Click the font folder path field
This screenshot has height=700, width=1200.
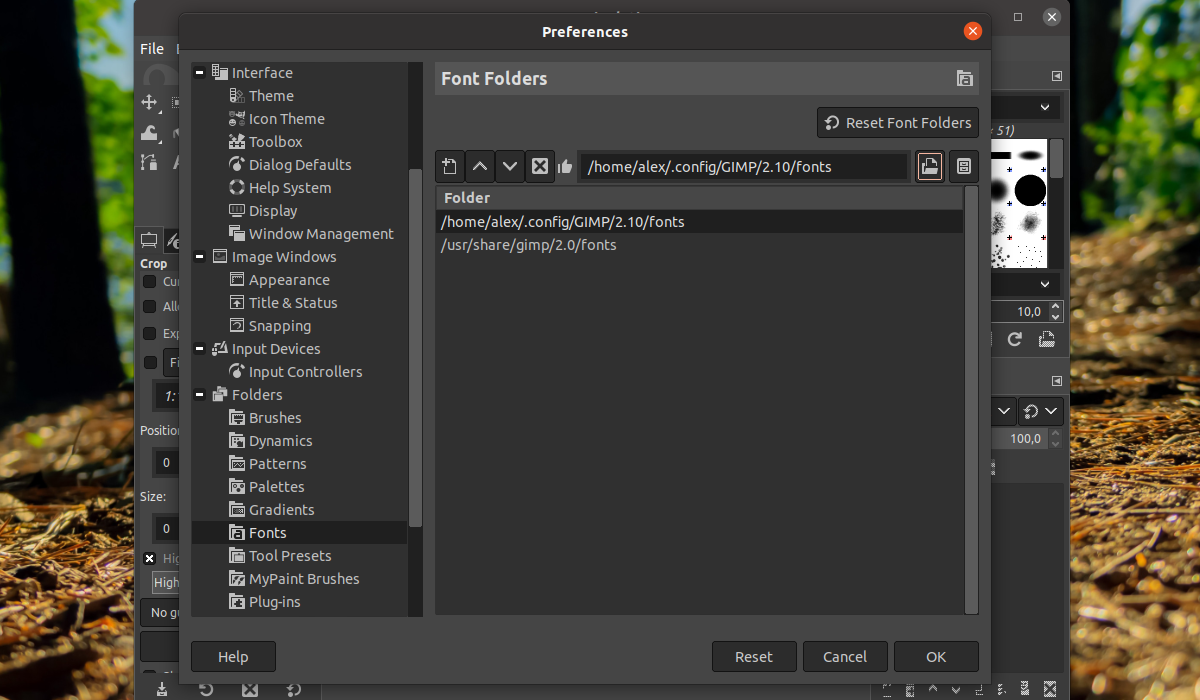click(743, 167)
